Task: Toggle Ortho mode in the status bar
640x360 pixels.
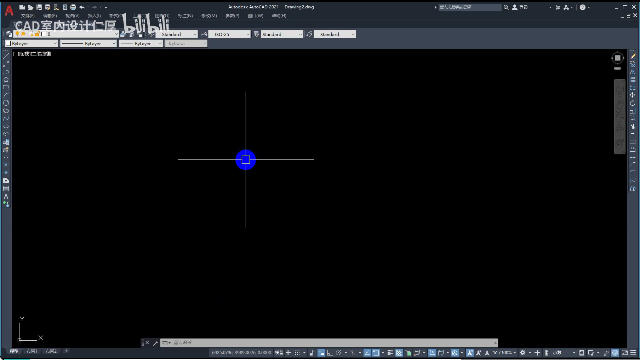Action: pos(329,353)
